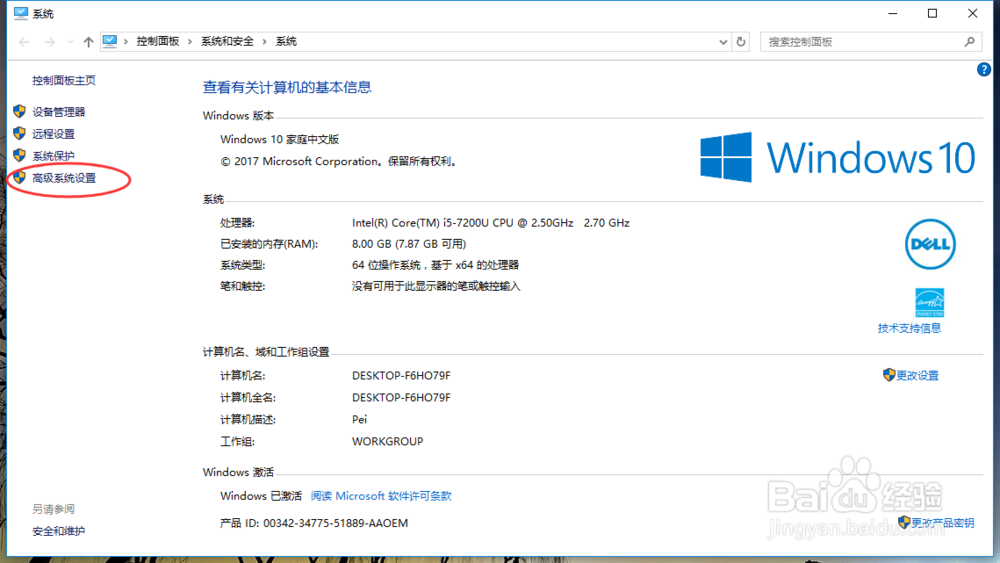Image resolution: width=1000 pixels, height=563 pixels.
Task: Click system window icon in title bar
Action: coord(20,13)
